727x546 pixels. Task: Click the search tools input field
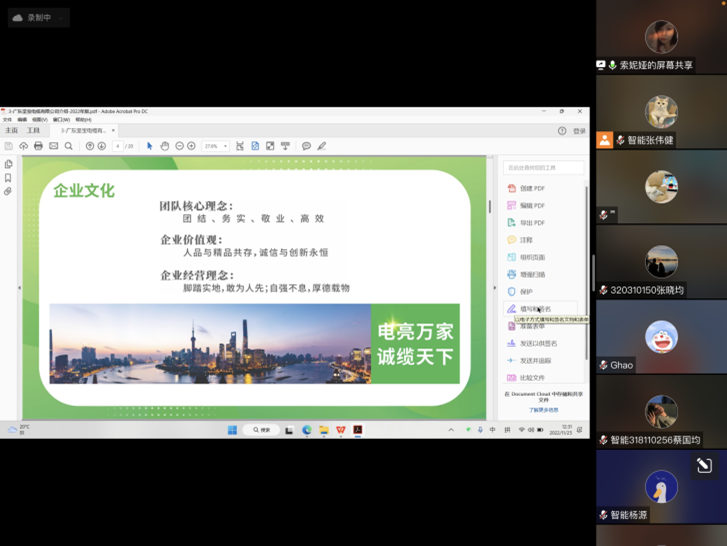543,168
